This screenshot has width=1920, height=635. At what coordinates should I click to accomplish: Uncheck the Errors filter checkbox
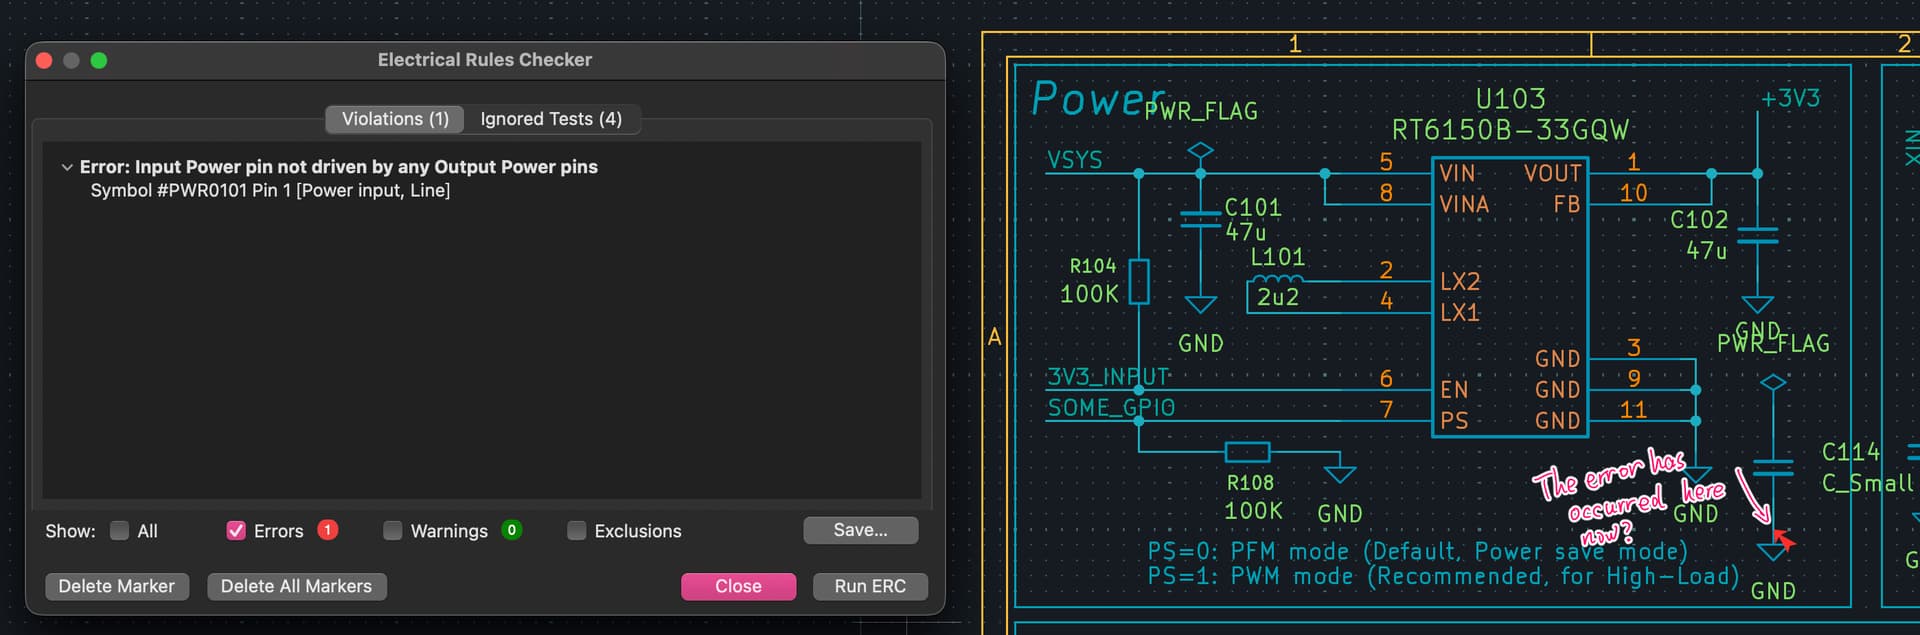point(236,531)
